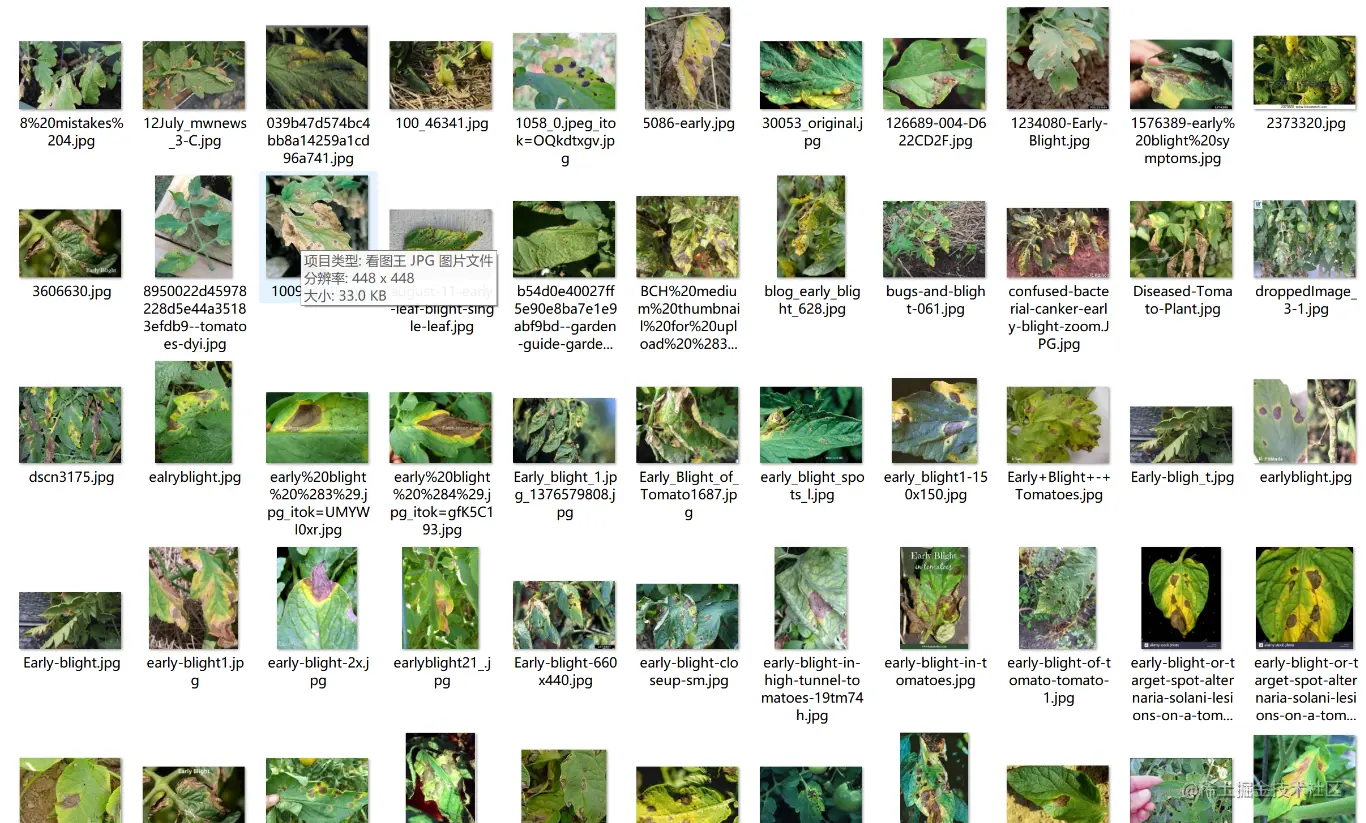Select the 3606630.jpg image thumbnail
This screenshot has width=1366, height=823.
pos(70,243)
